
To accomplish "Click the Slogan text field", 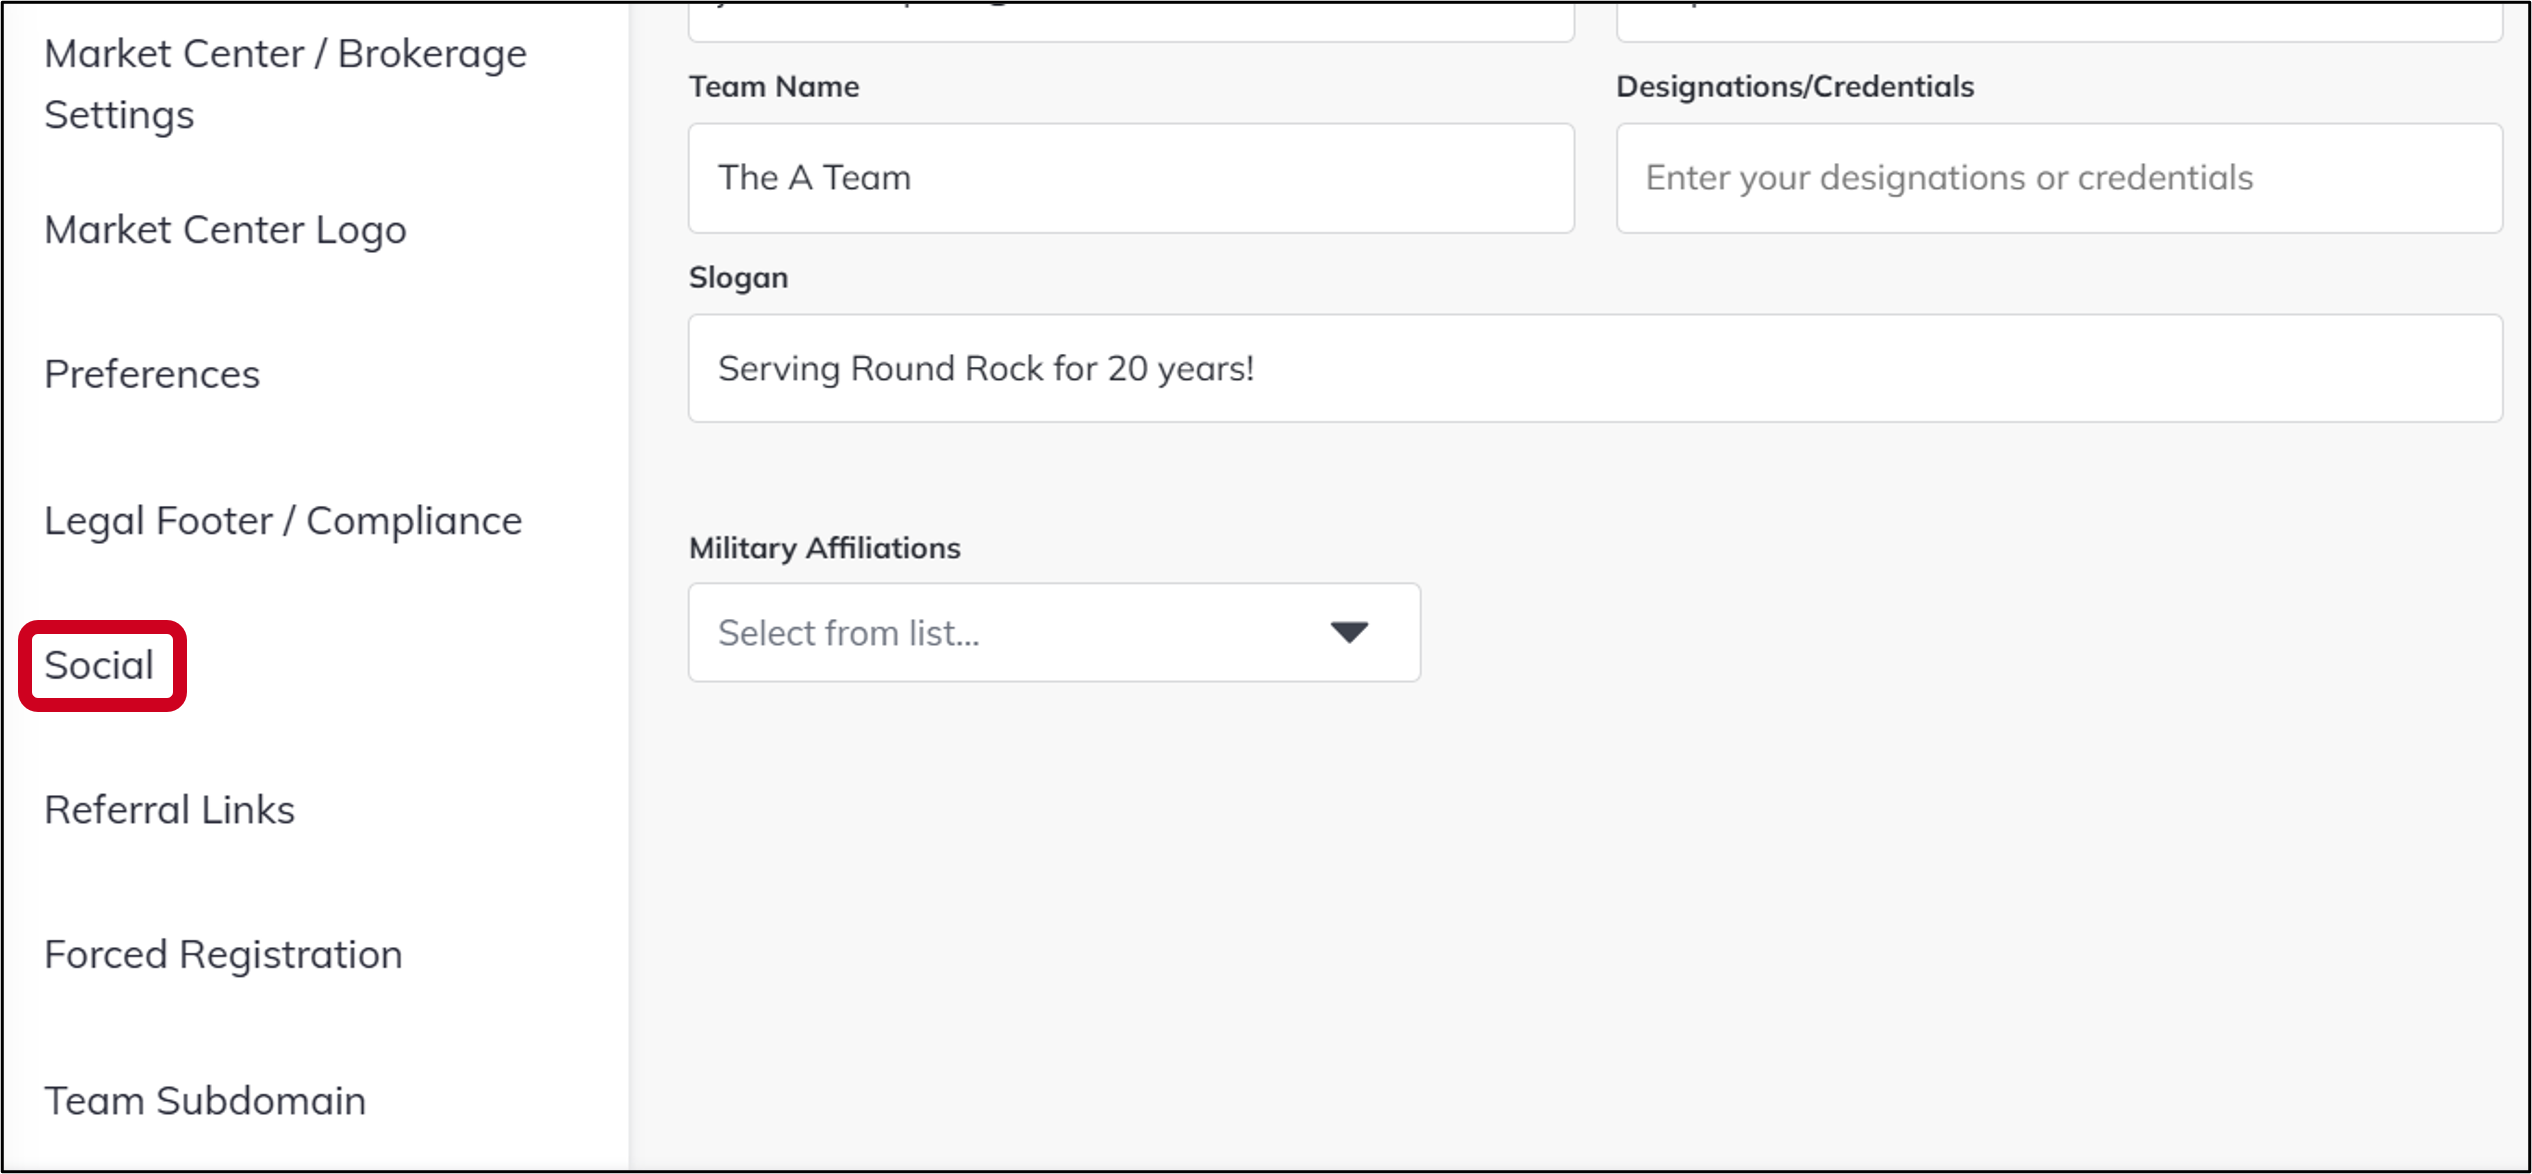I will click(1595, 369).
